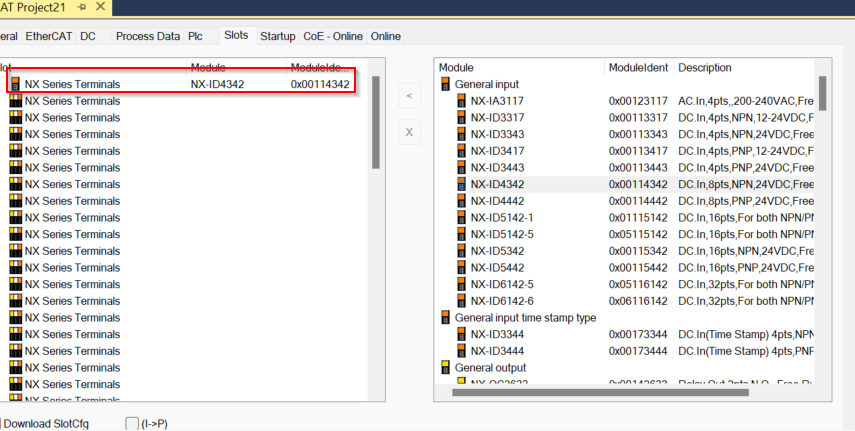Viewport: 855px width, 431px height.
Task: Open the Startup tab
Action: (x=278, y=36)
